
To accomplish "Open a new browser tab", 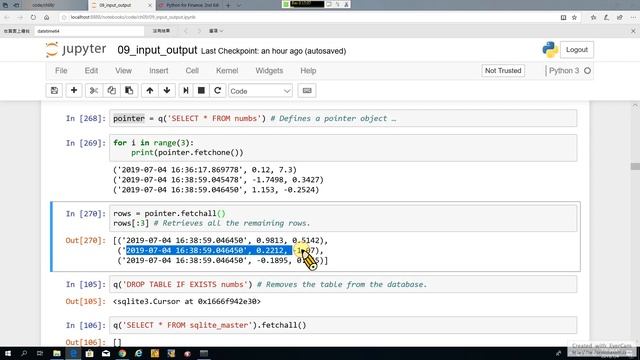I will 228,5.
